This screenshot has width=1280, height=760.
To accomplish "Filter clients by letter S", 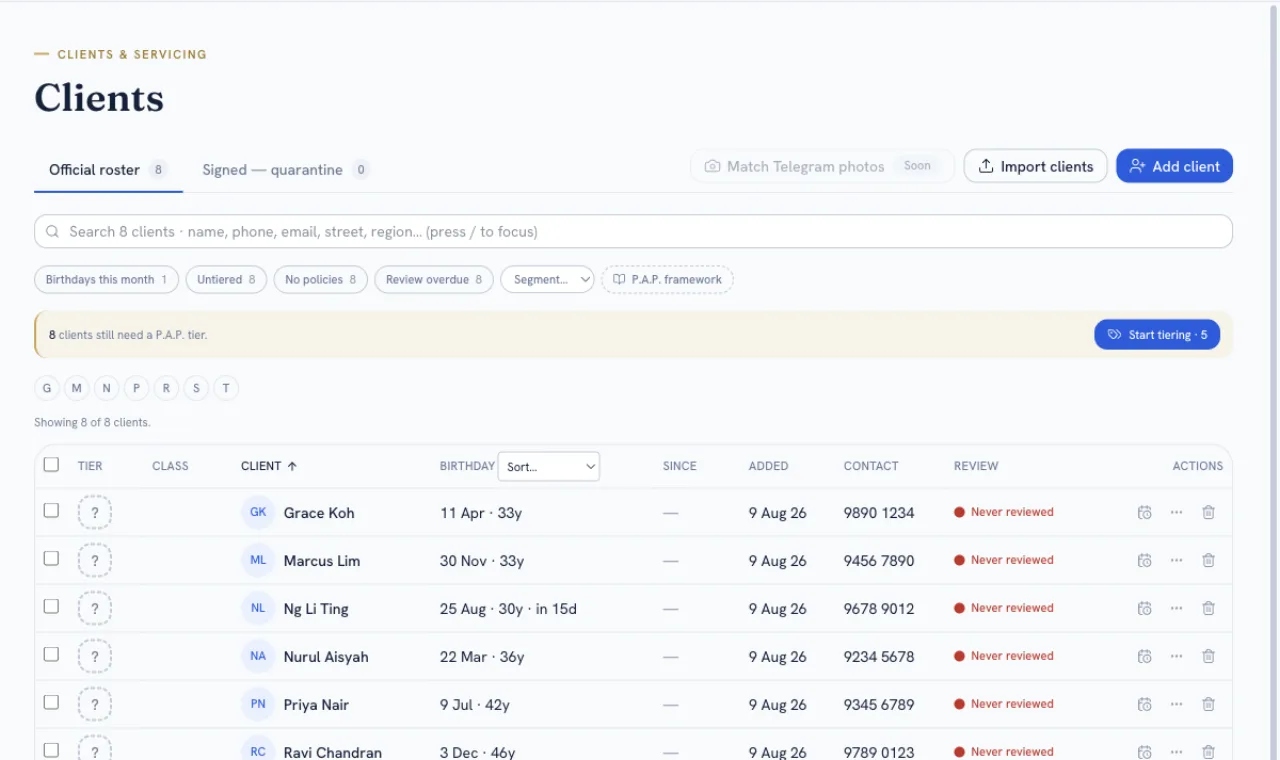I will click(197, 388).
